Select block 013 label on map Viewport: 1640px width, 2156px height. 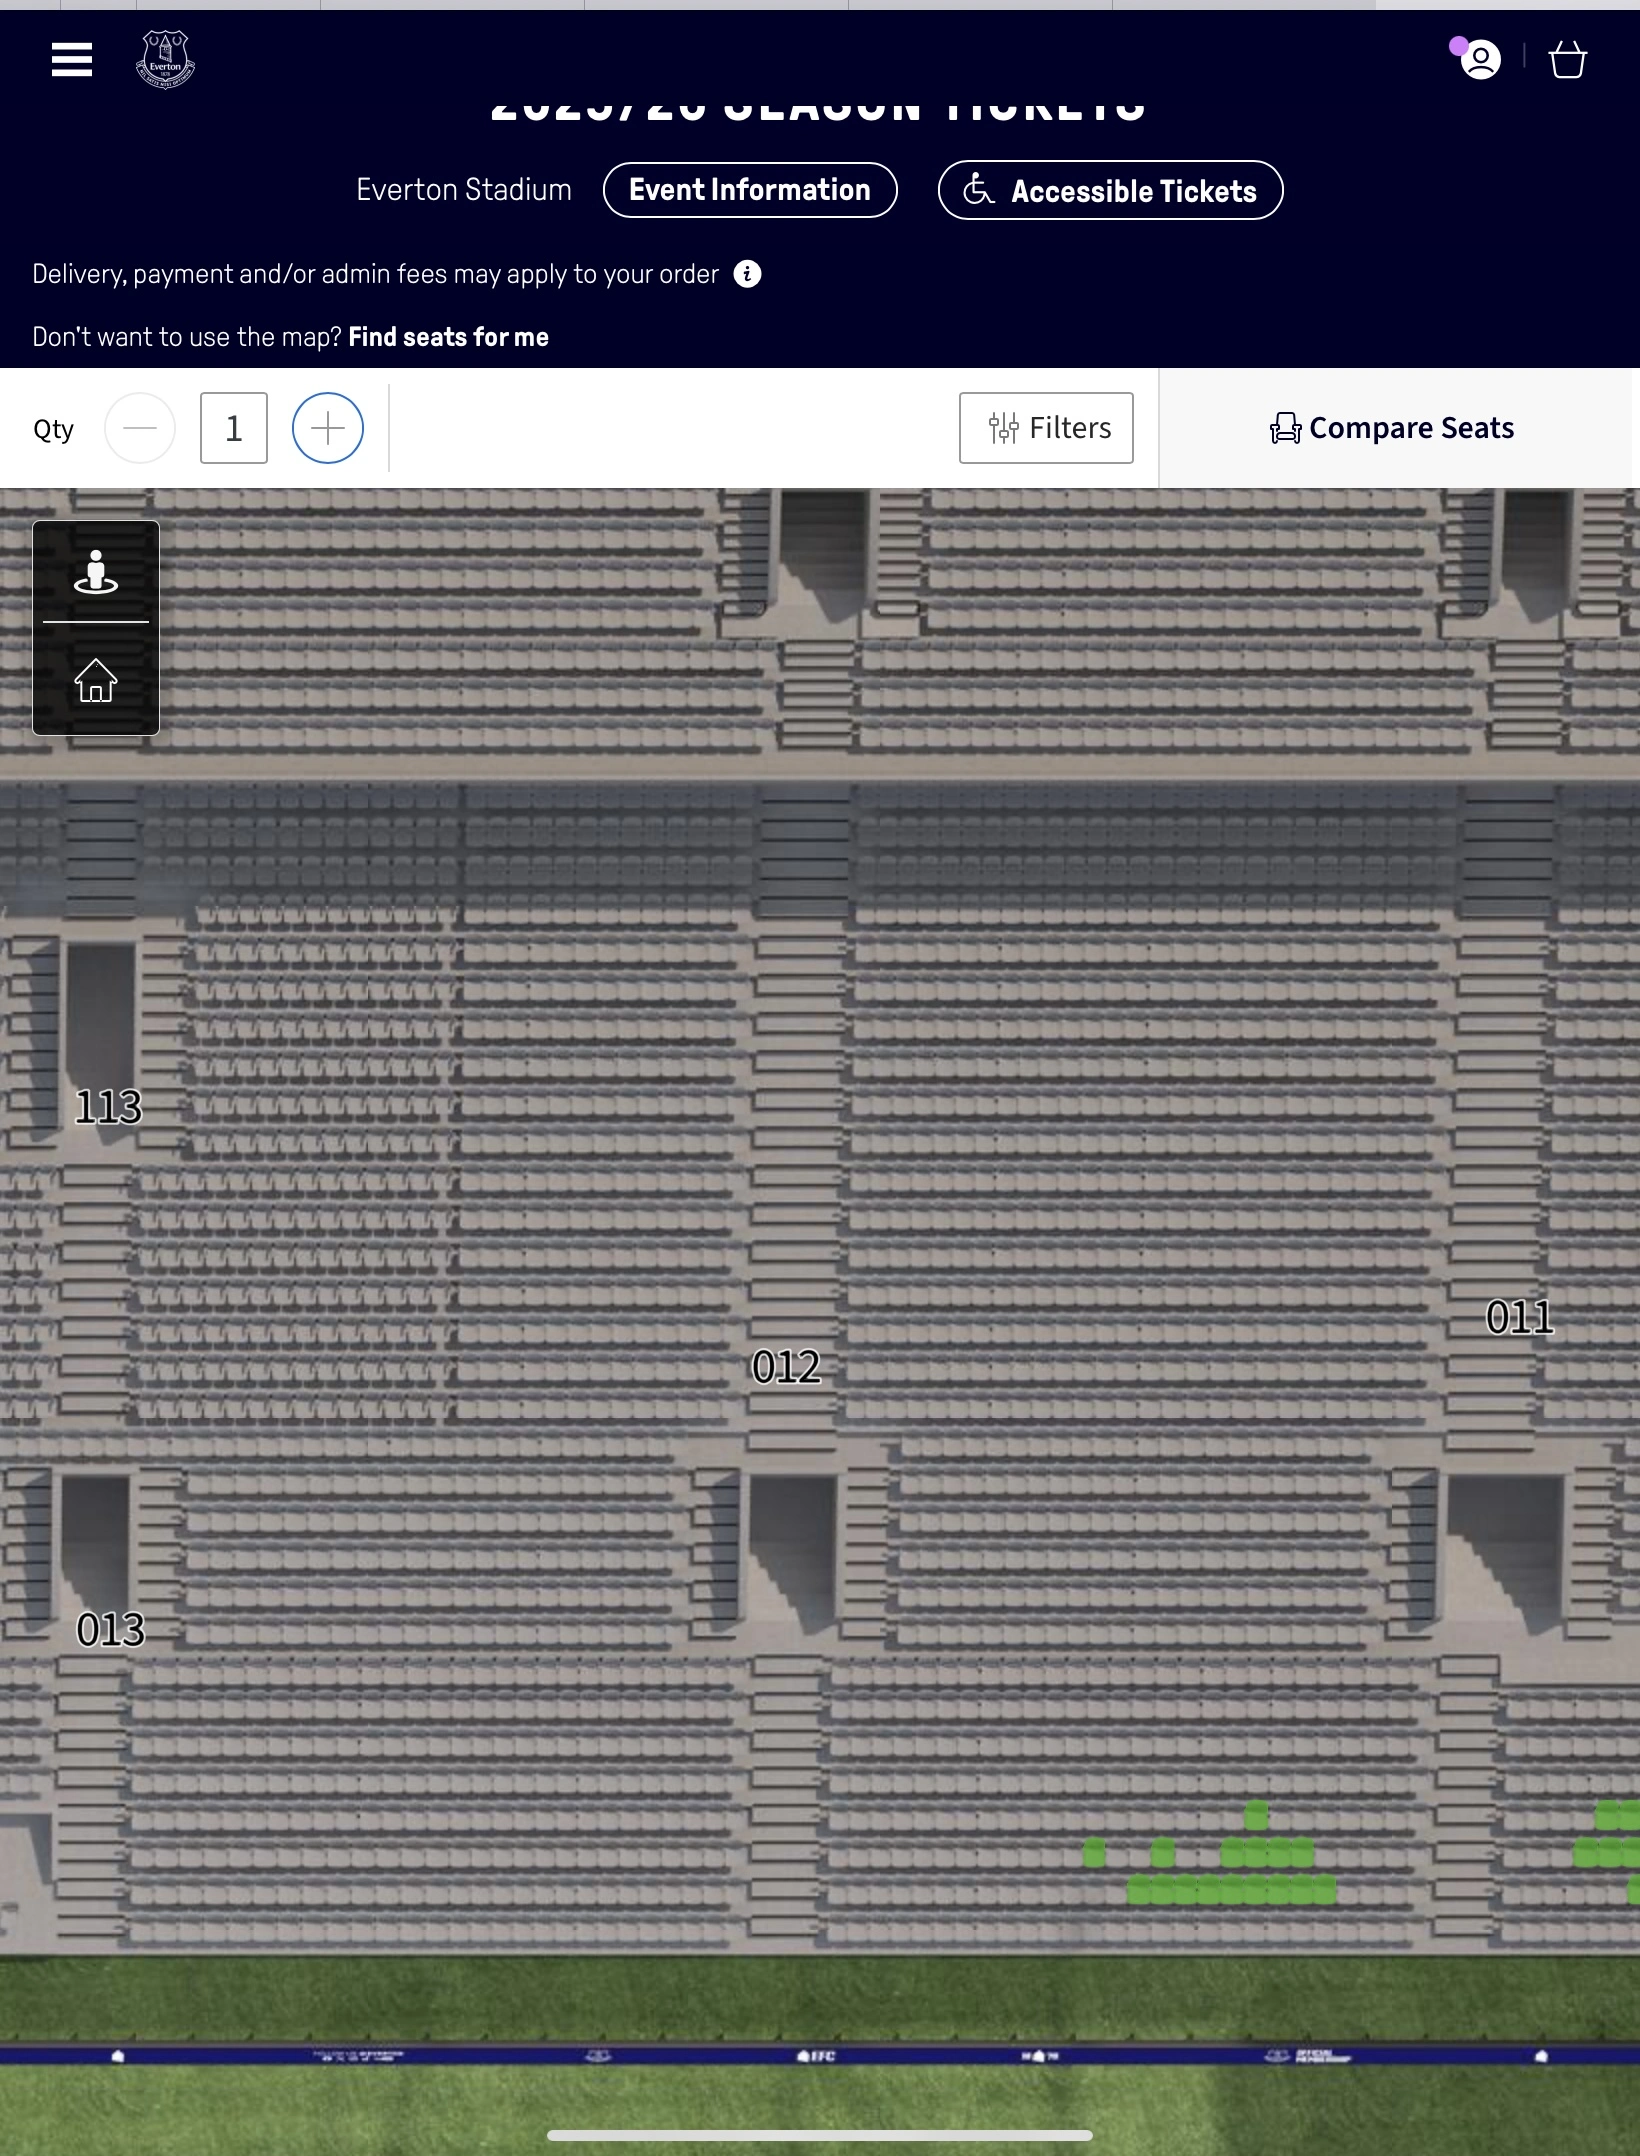pyautogui.click(x=110, y=1630)
